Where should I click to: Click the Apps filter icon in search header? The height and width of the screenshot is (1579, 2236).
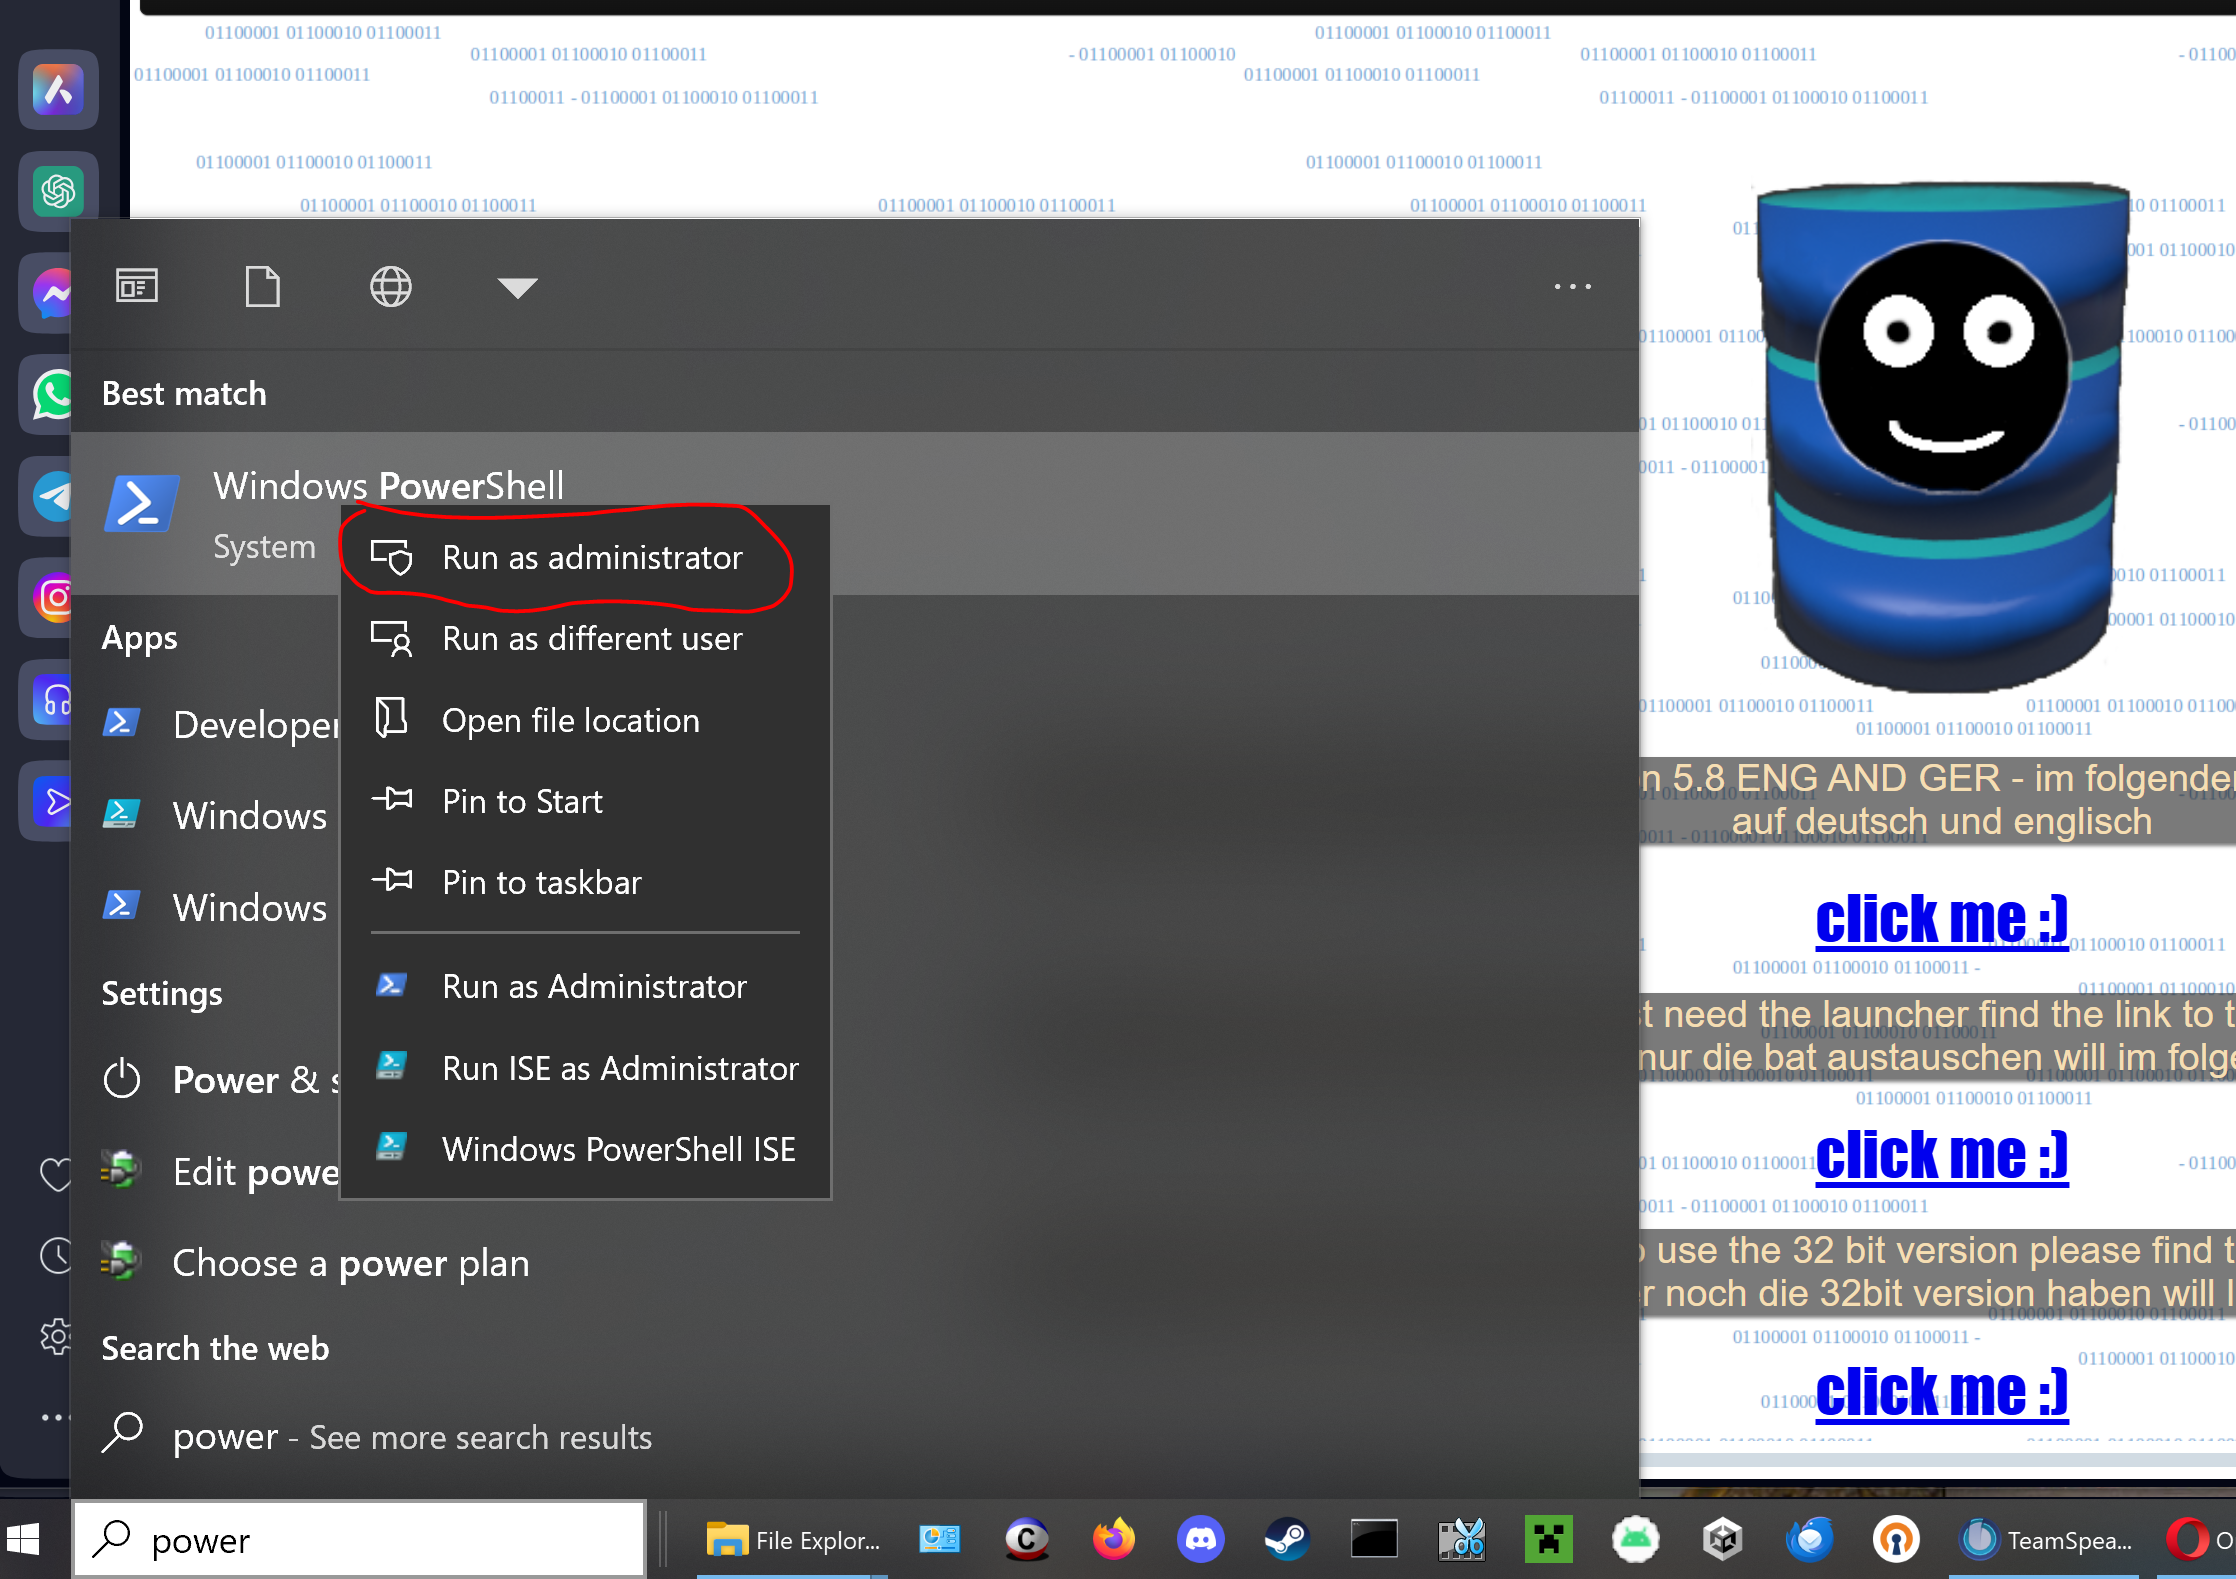(137, 287)
